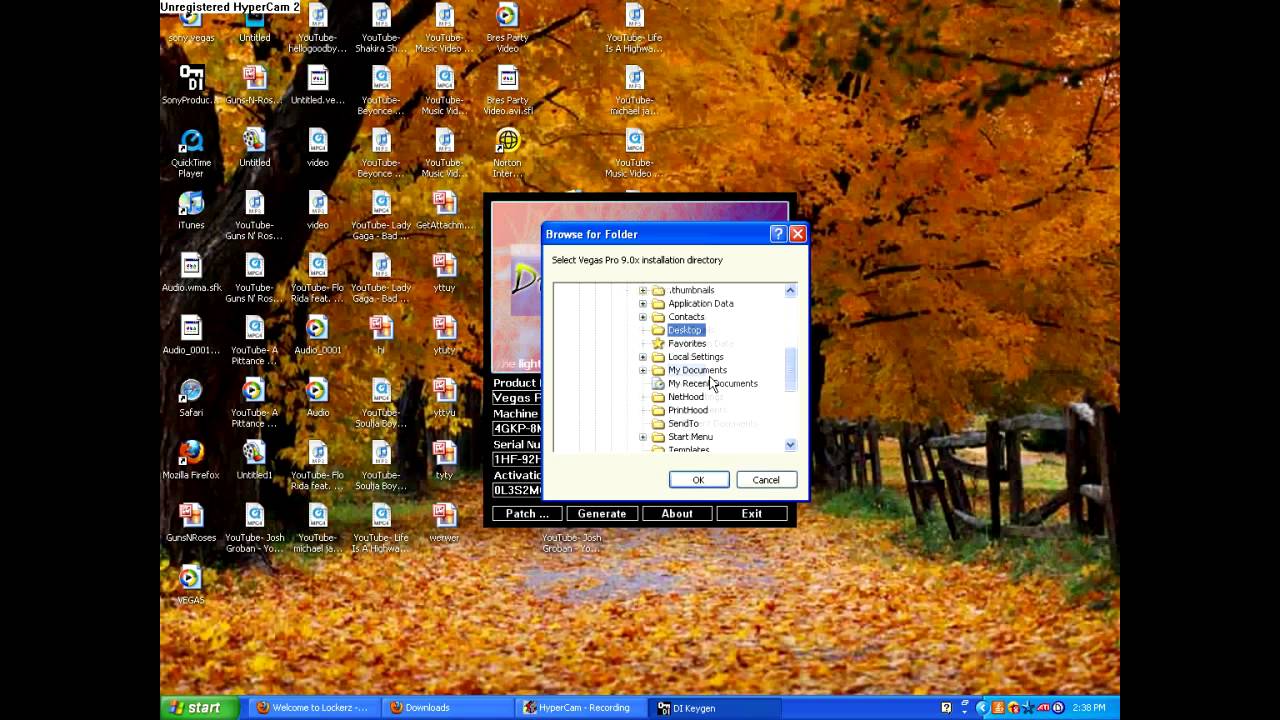1280x720 pixels.
Task: Expand the Start Menu folder node
Action: click(x=643, y=437)
